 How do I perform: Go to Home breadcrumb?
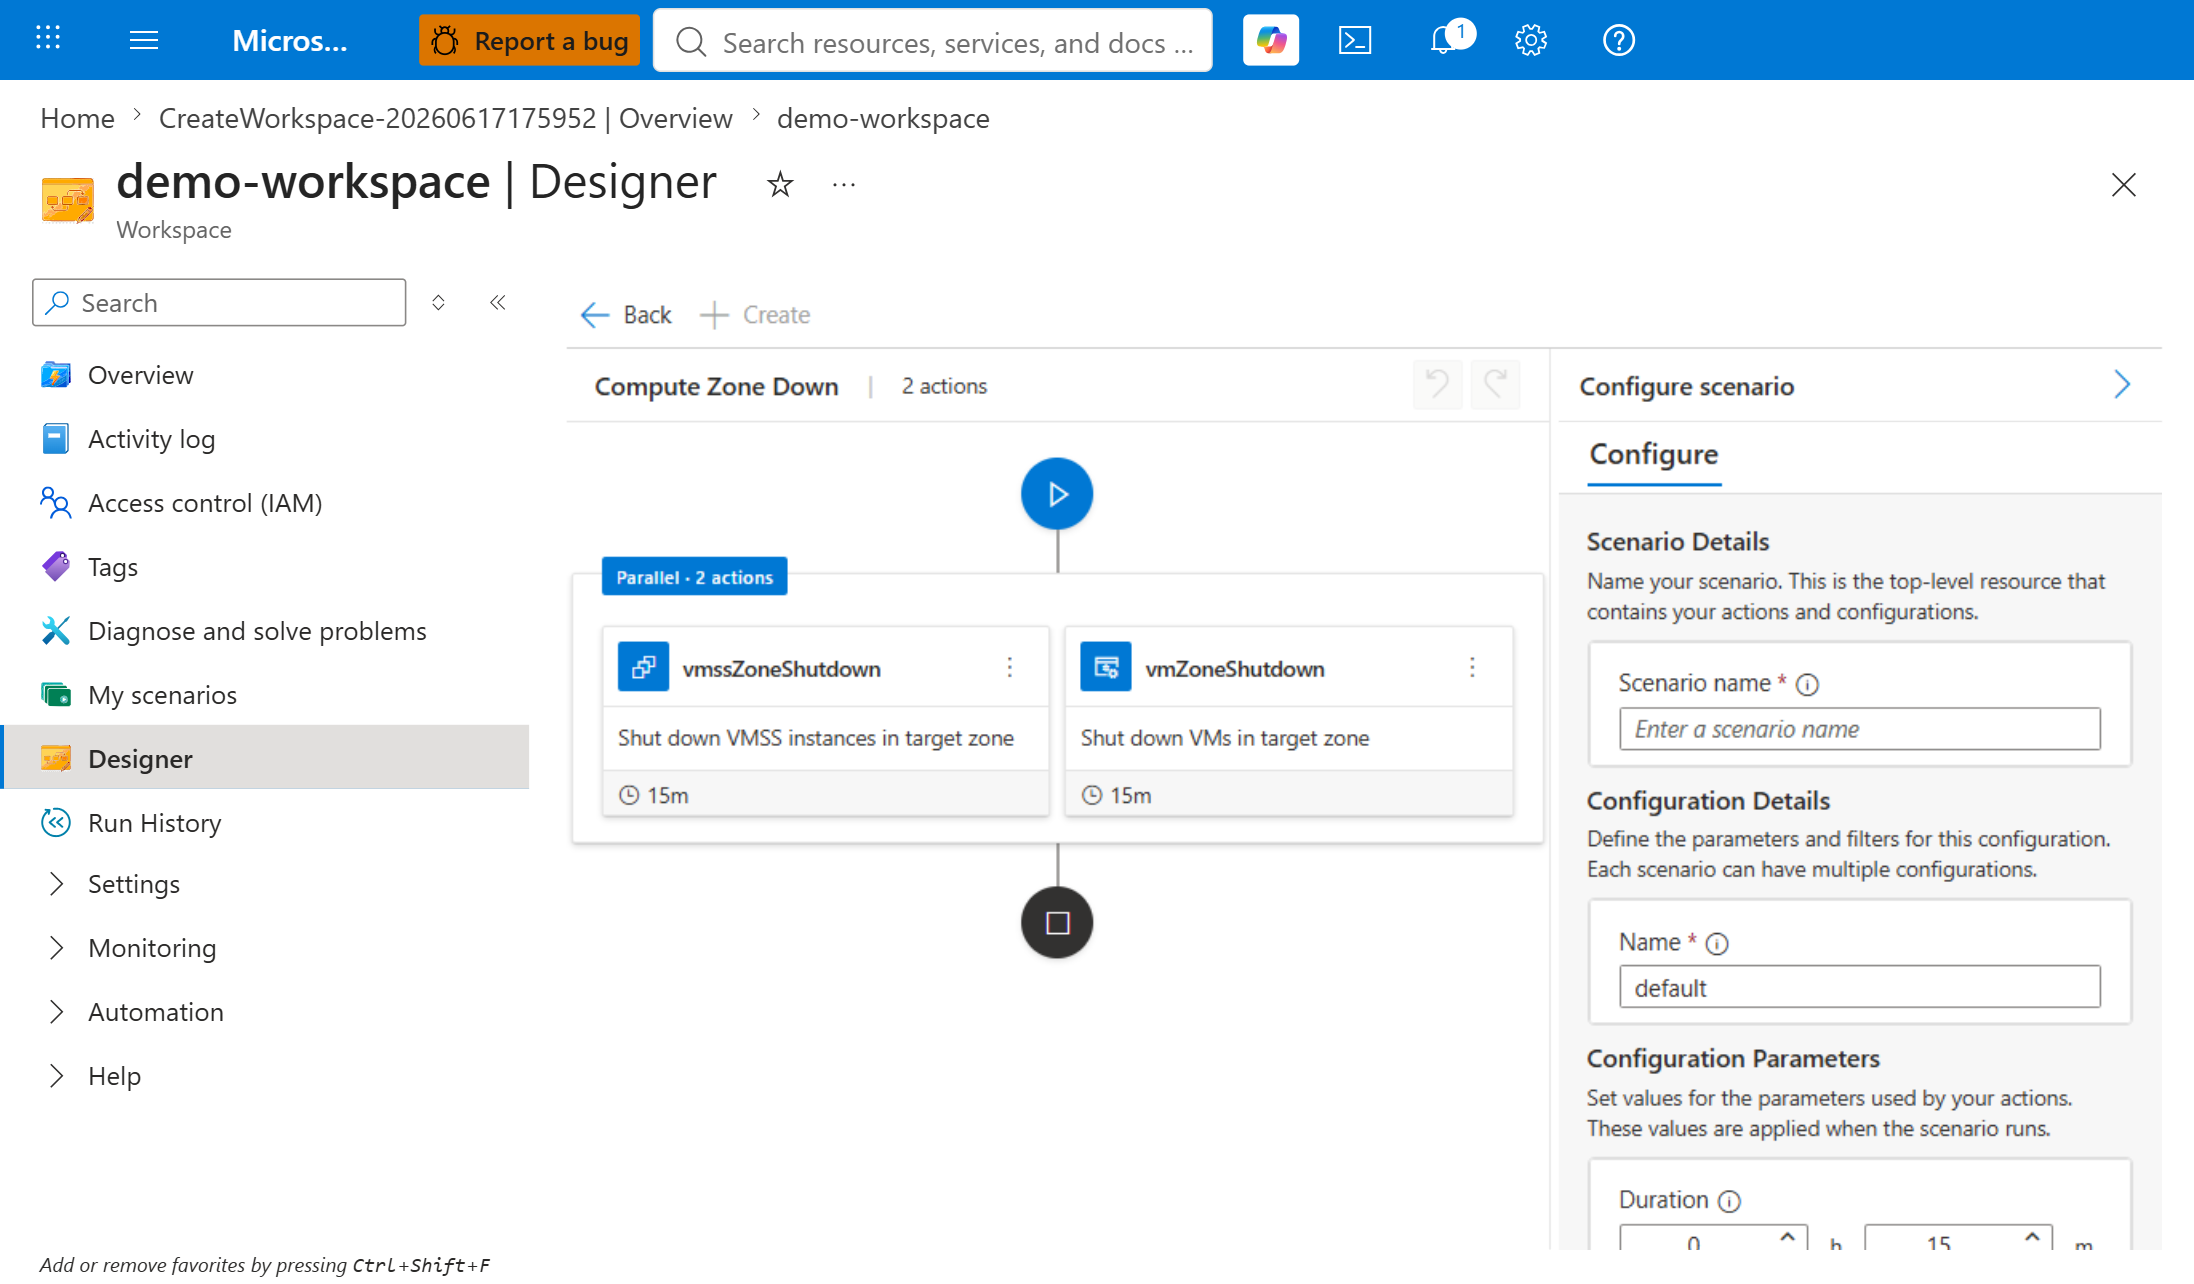coord(77,118)
